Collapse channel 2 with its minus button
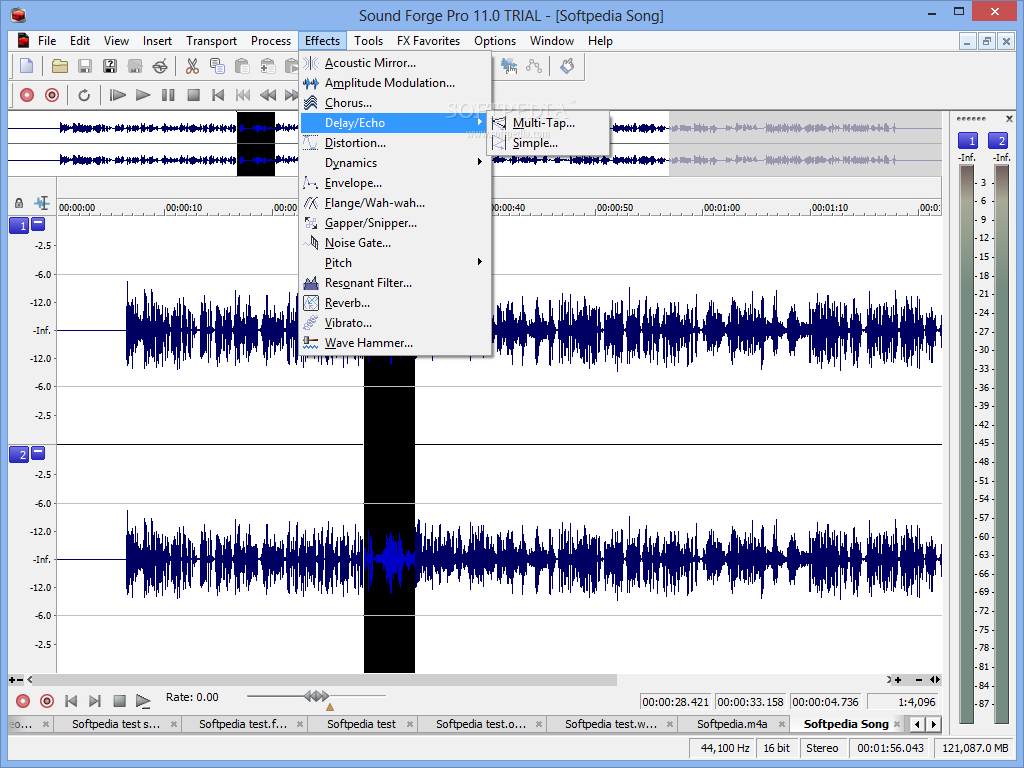The height and width of the screenshot is (768, 1024). 39,452
